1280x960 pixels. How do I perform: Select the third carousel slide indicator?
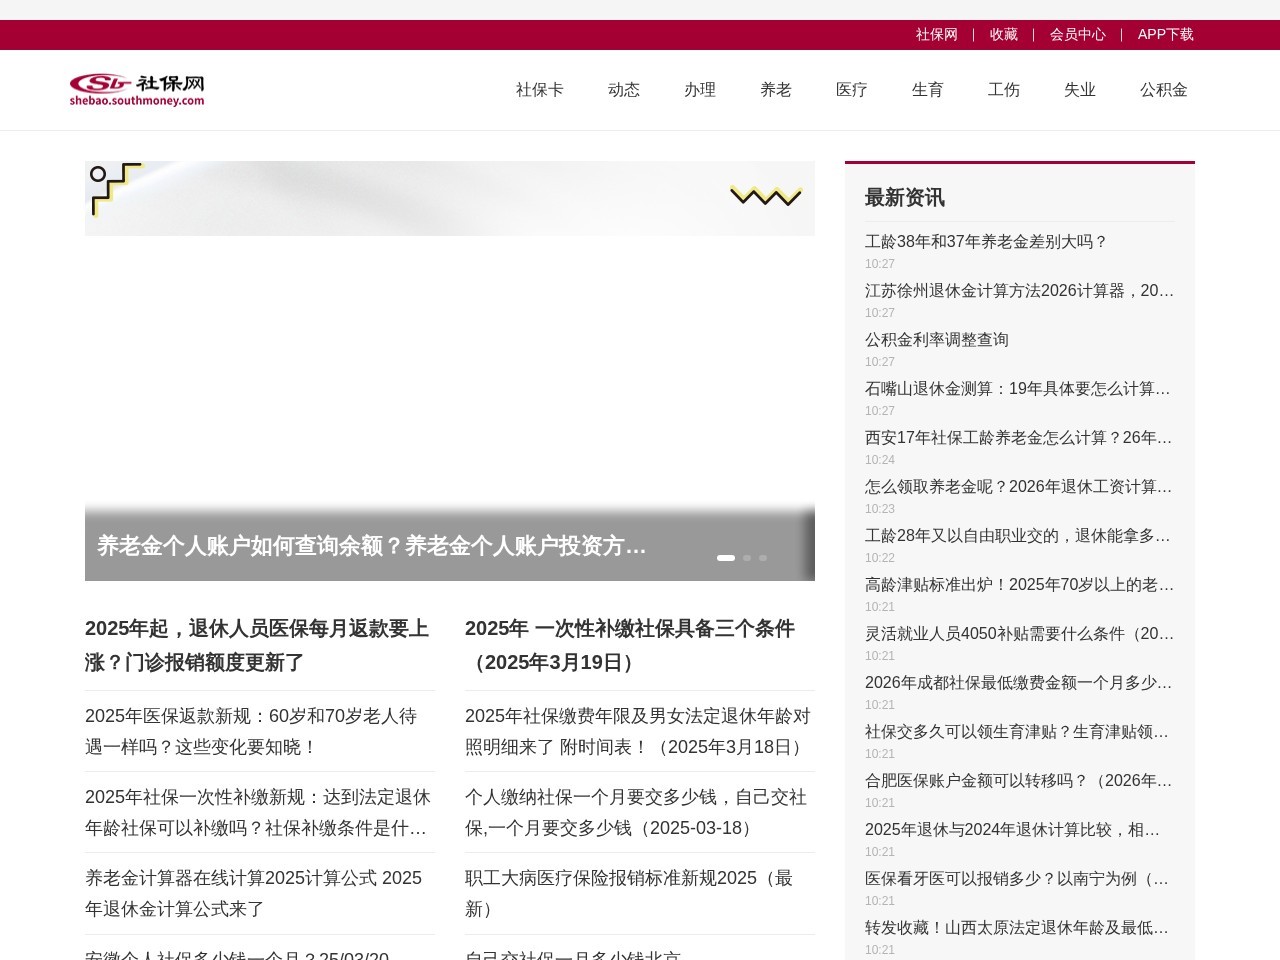pyautogui.click(x=763, y=558)
